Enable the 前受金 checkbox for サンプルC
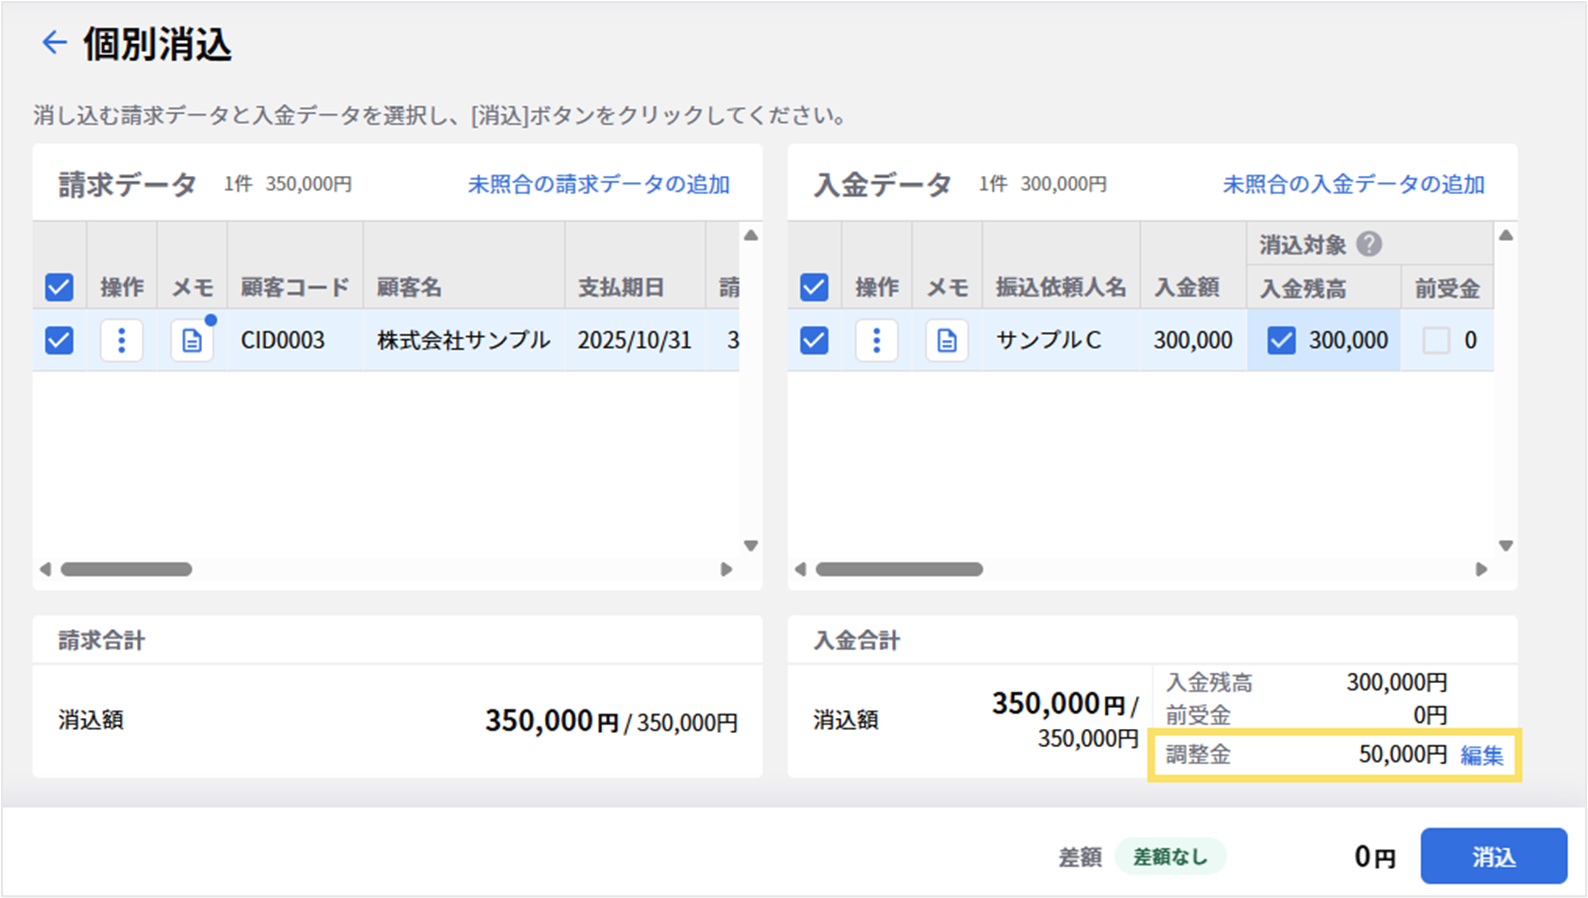 (x=1436, y=341)
